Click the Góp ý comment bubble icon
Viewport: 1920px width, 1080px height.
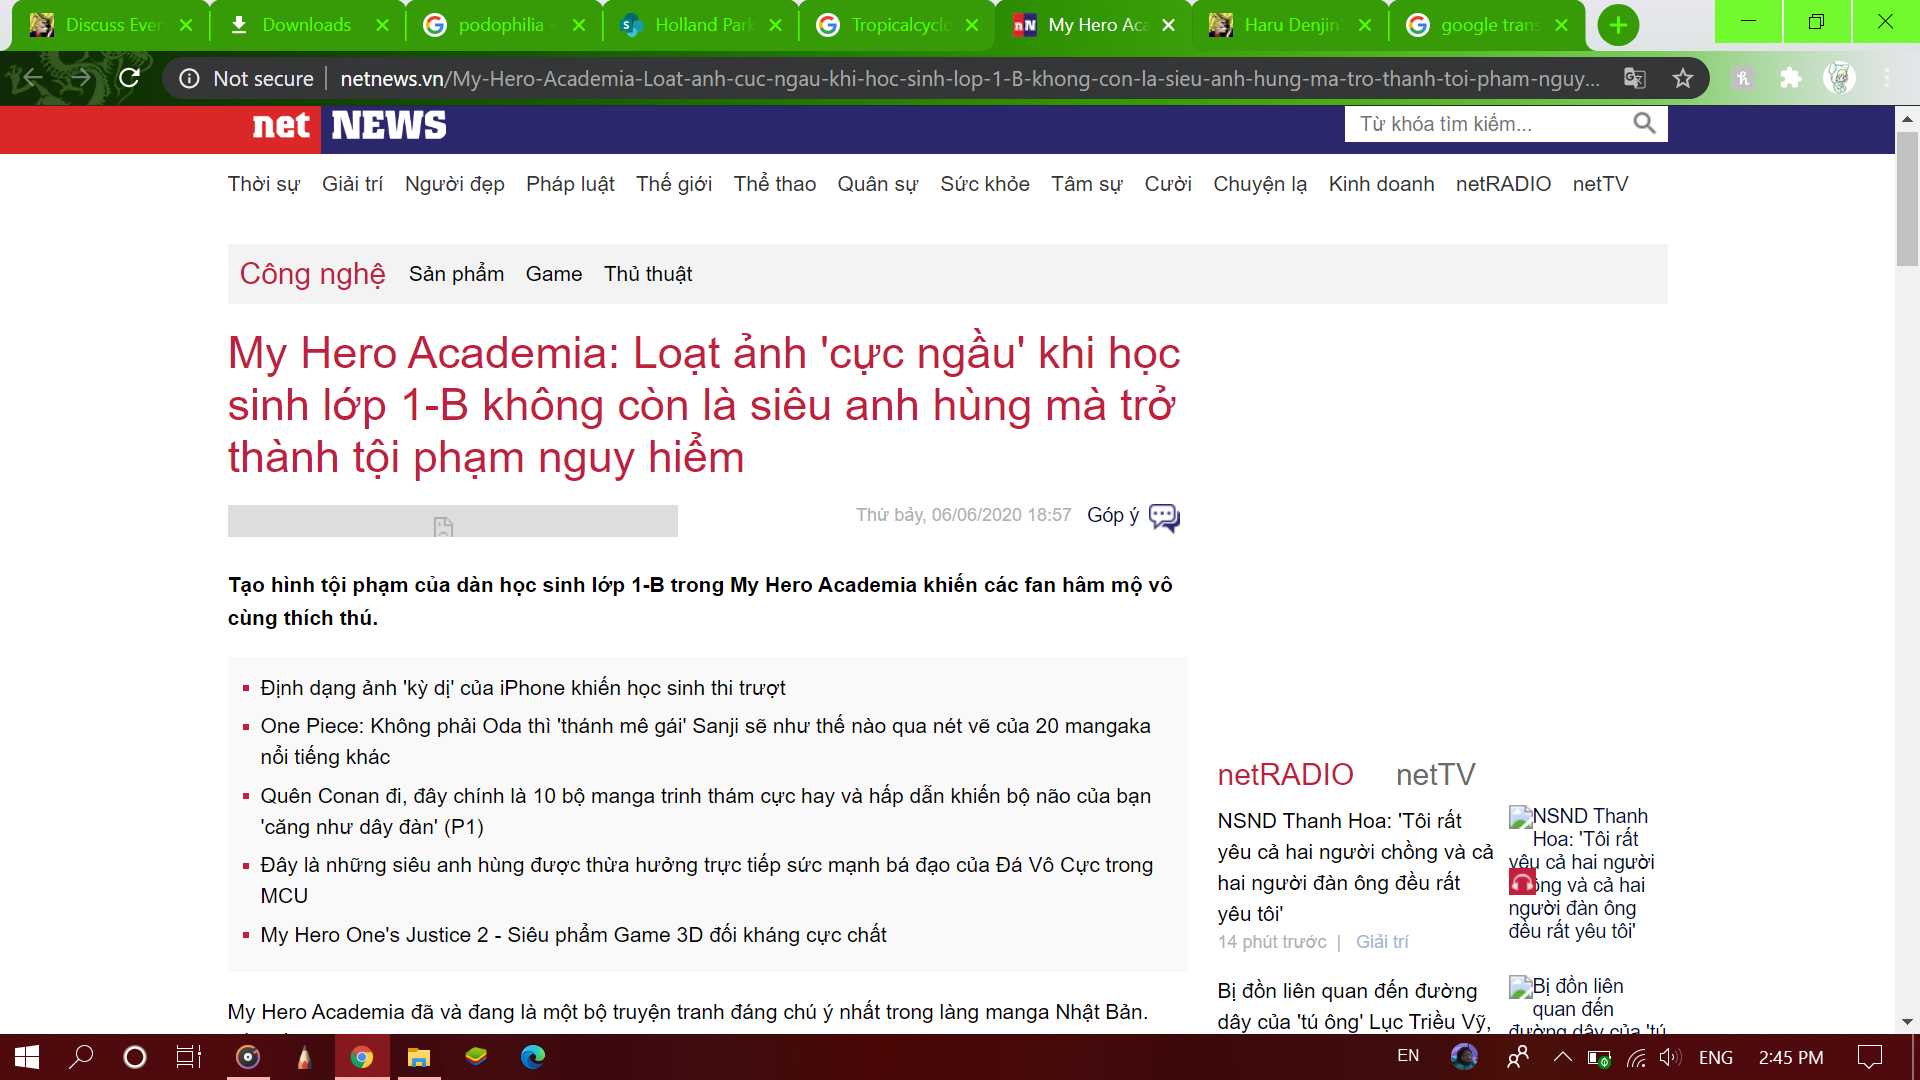pos(1164,517)
